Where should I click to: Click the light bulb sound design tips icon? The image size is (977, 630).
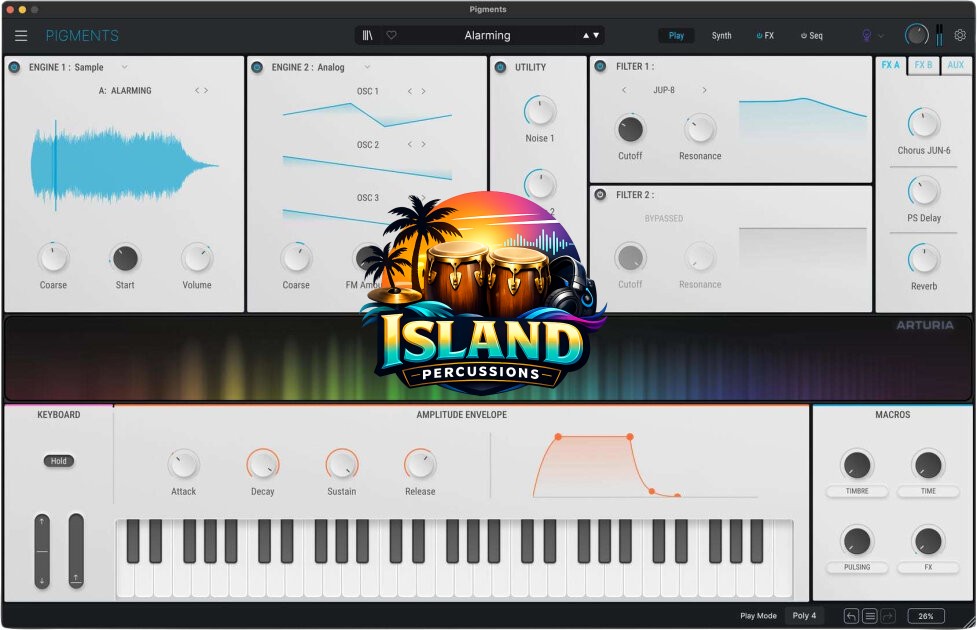pyautogui.click(x=866, y=36)
